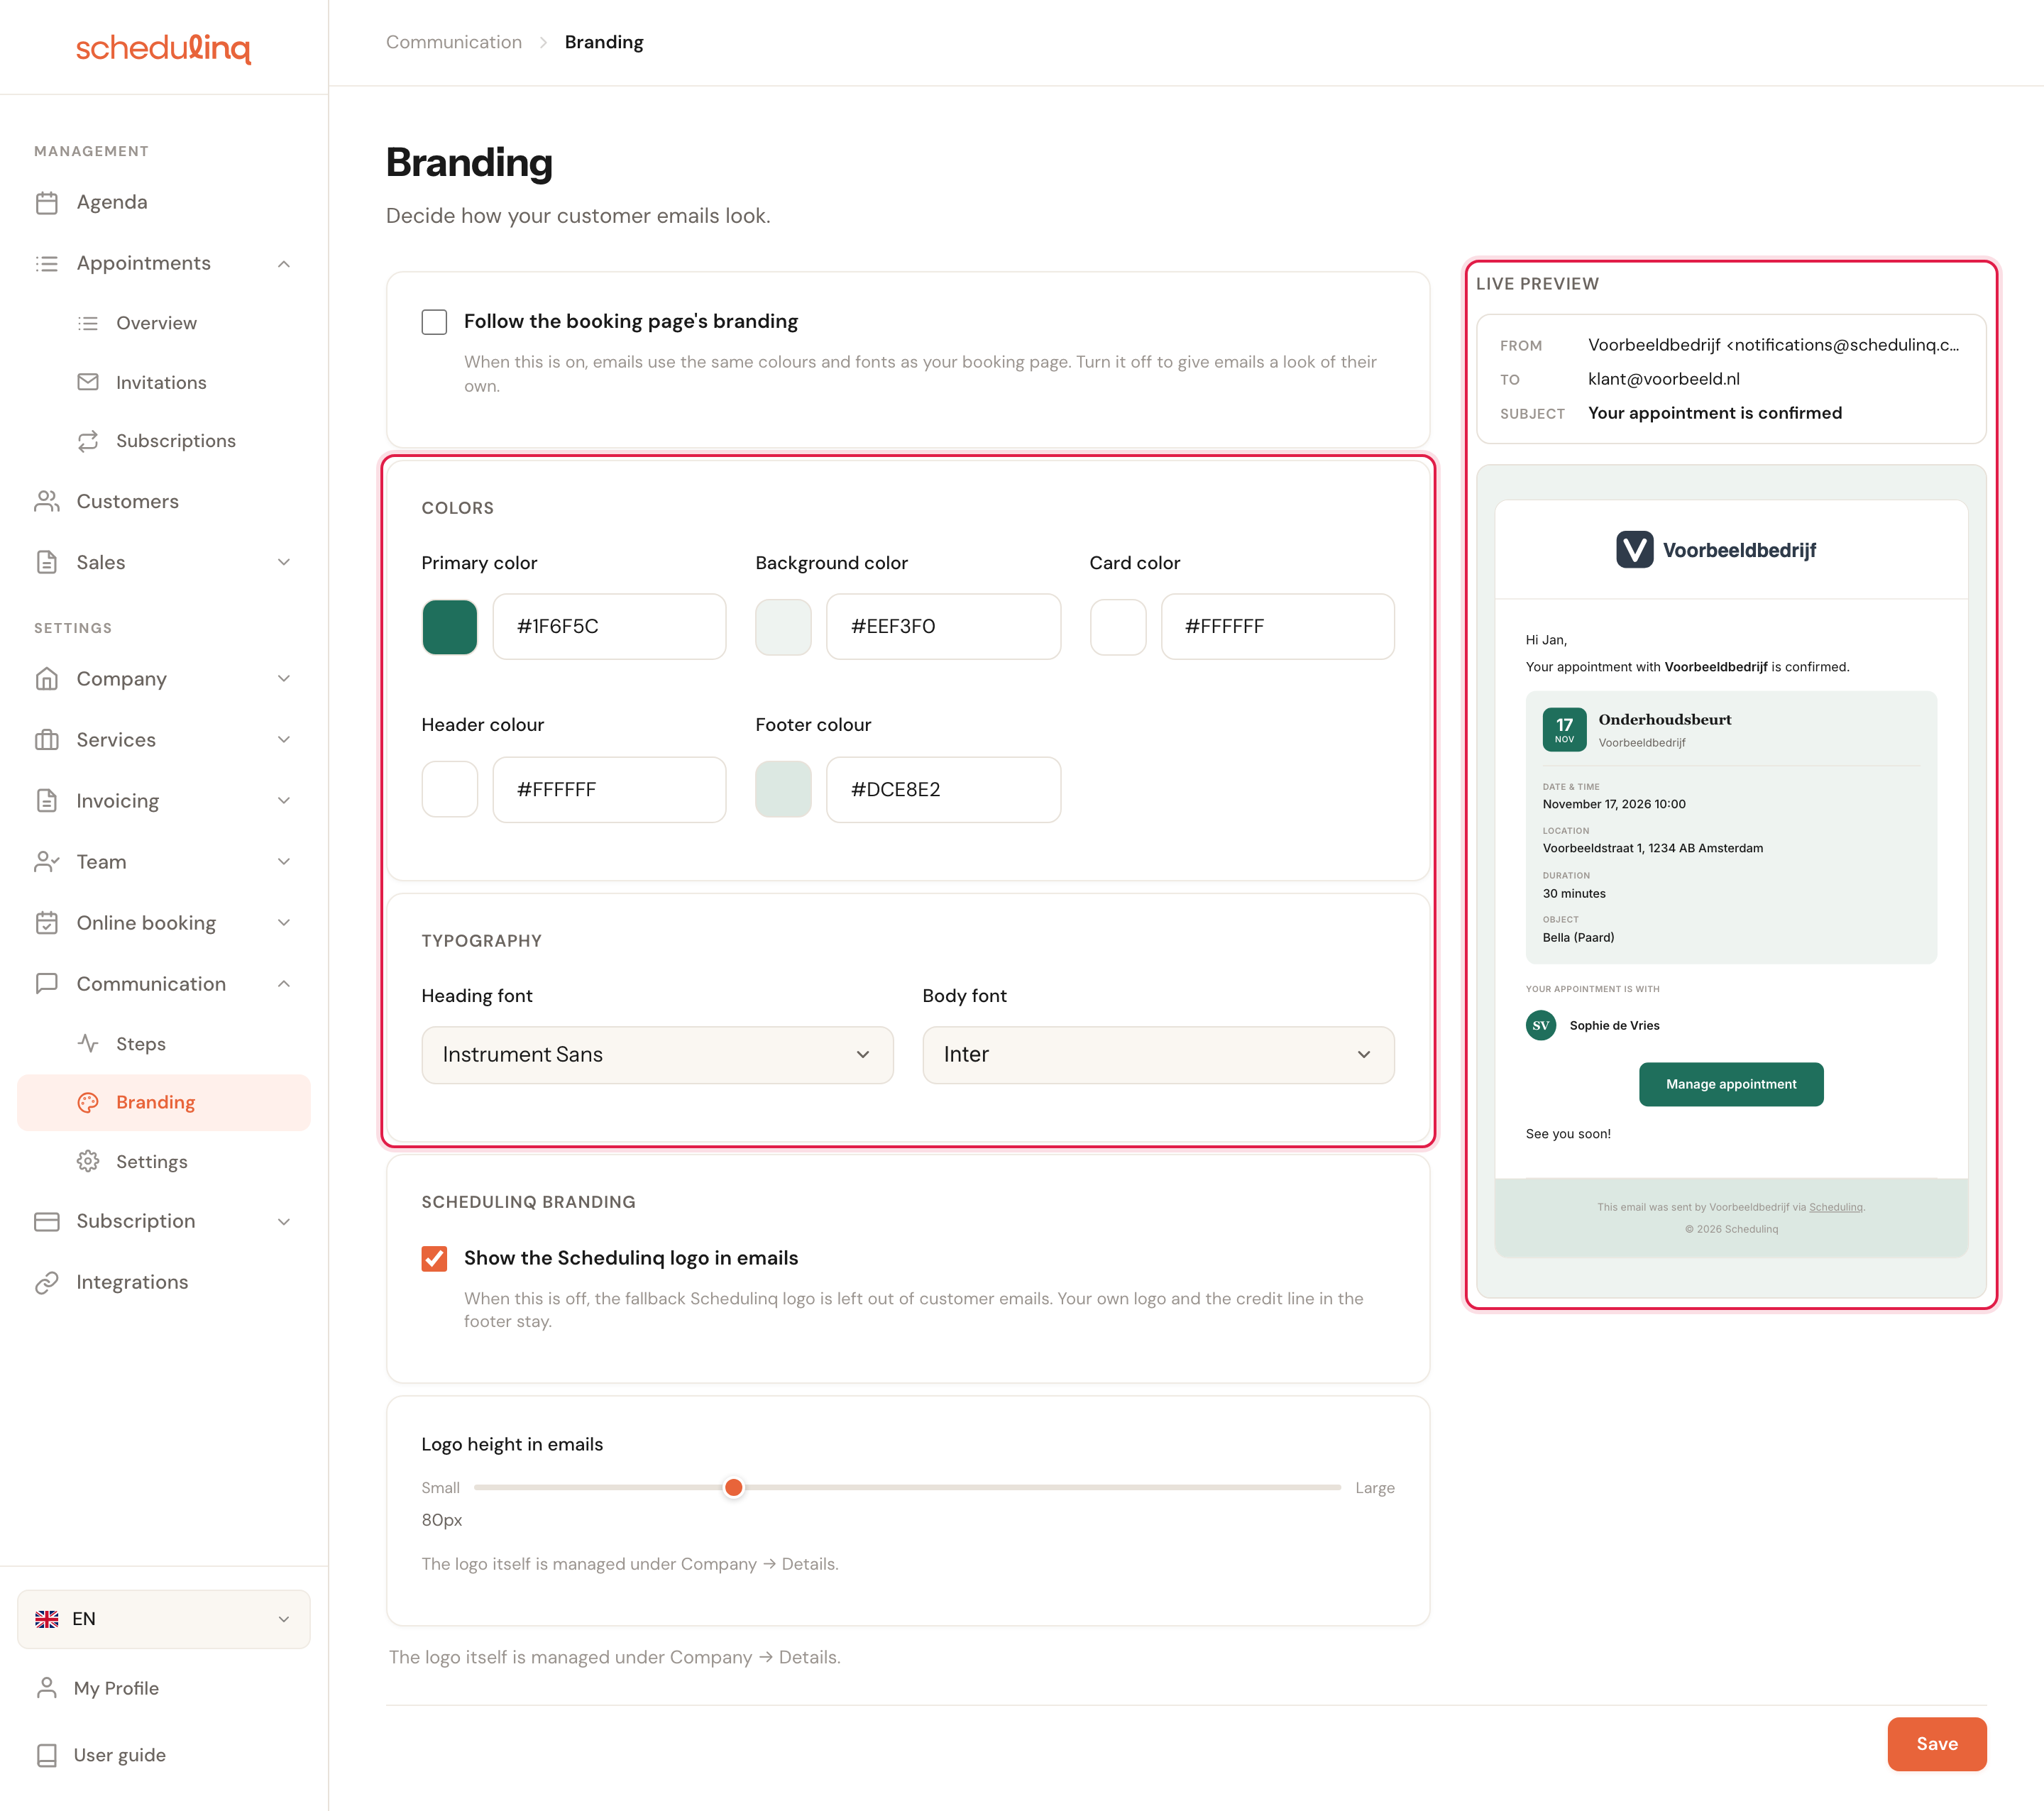
Task: Select Team in the sidebar
Action: pos(164,862)
